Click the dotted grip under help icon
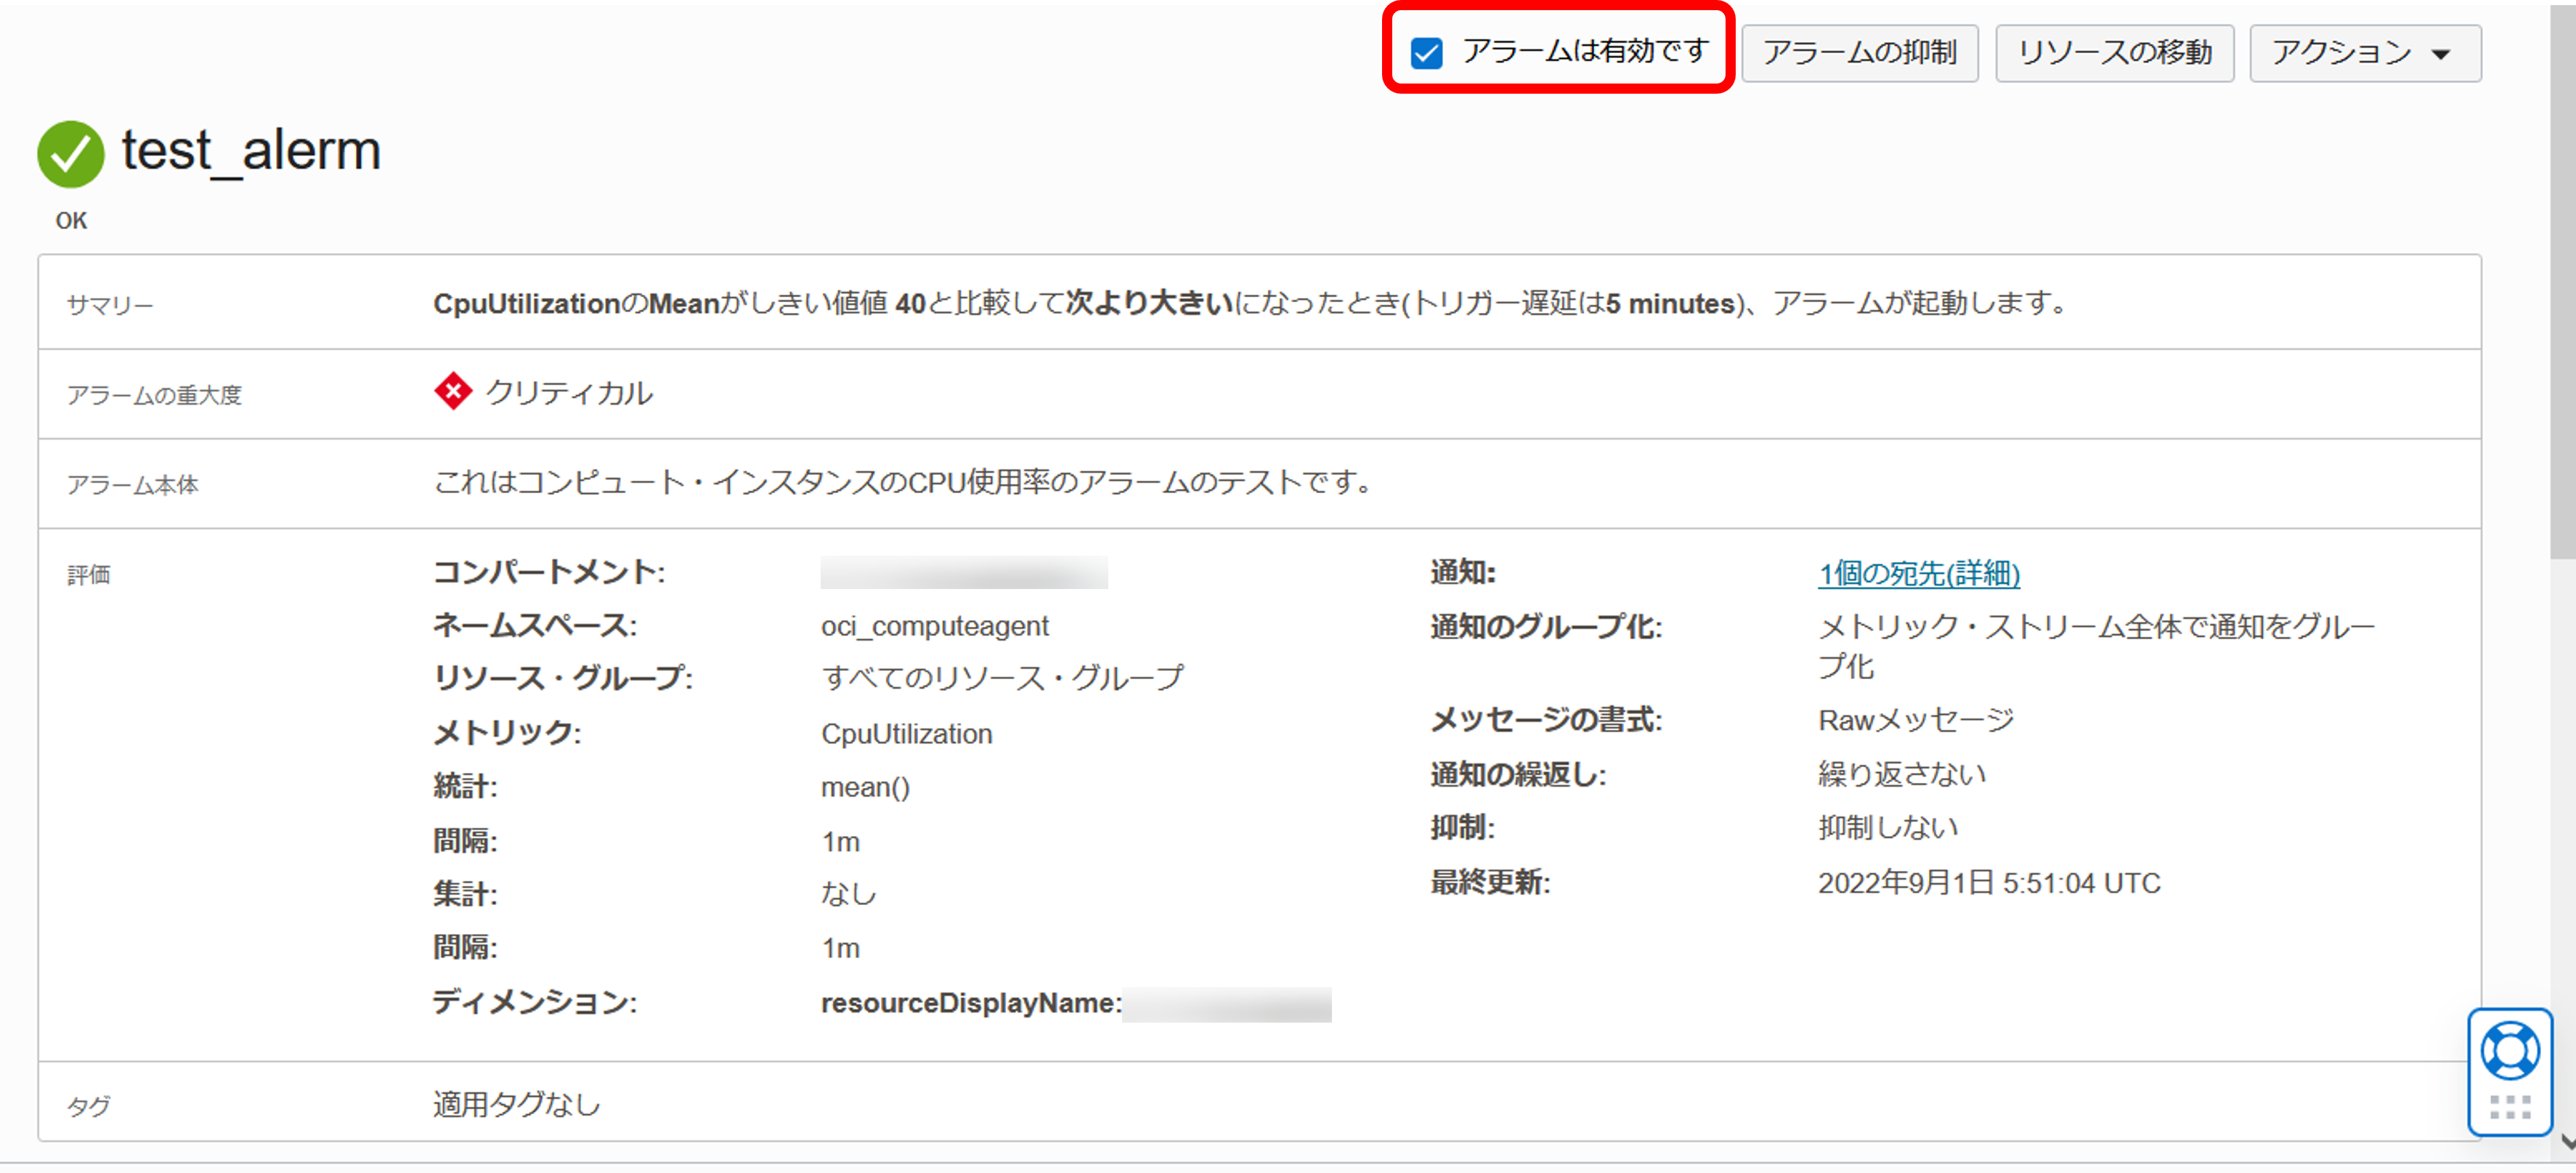The width and height of the screenshot is (2576, 1173). [2509, 1106]
